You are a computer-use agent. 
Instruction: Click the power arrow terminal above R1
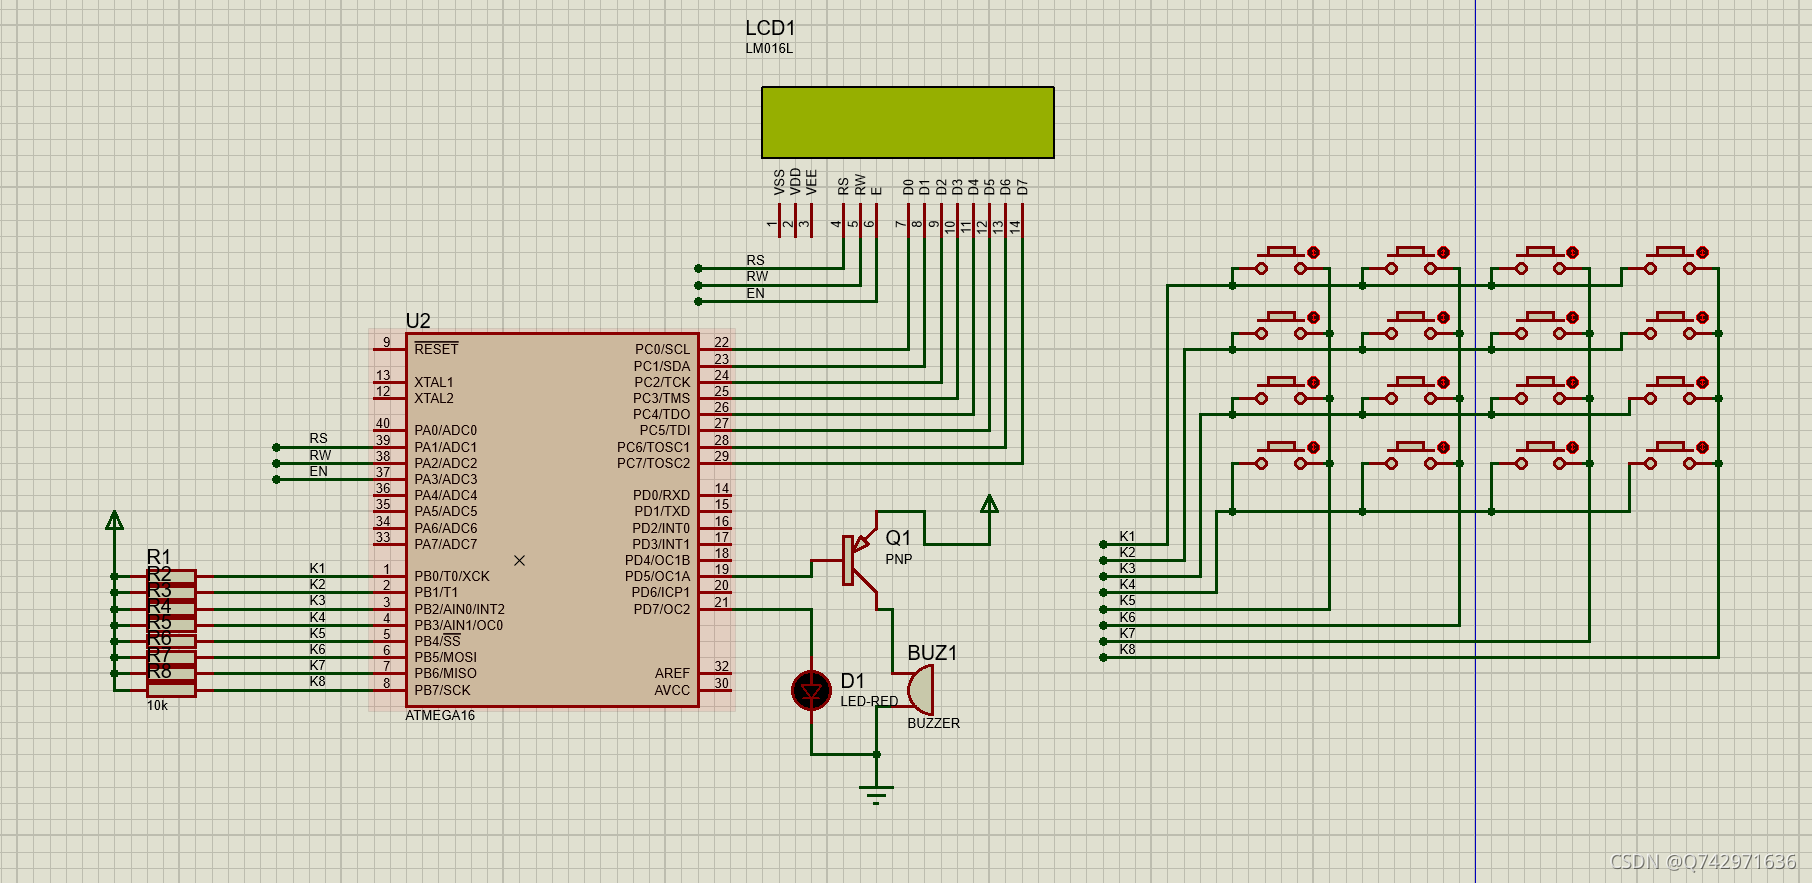click(115, 520)
